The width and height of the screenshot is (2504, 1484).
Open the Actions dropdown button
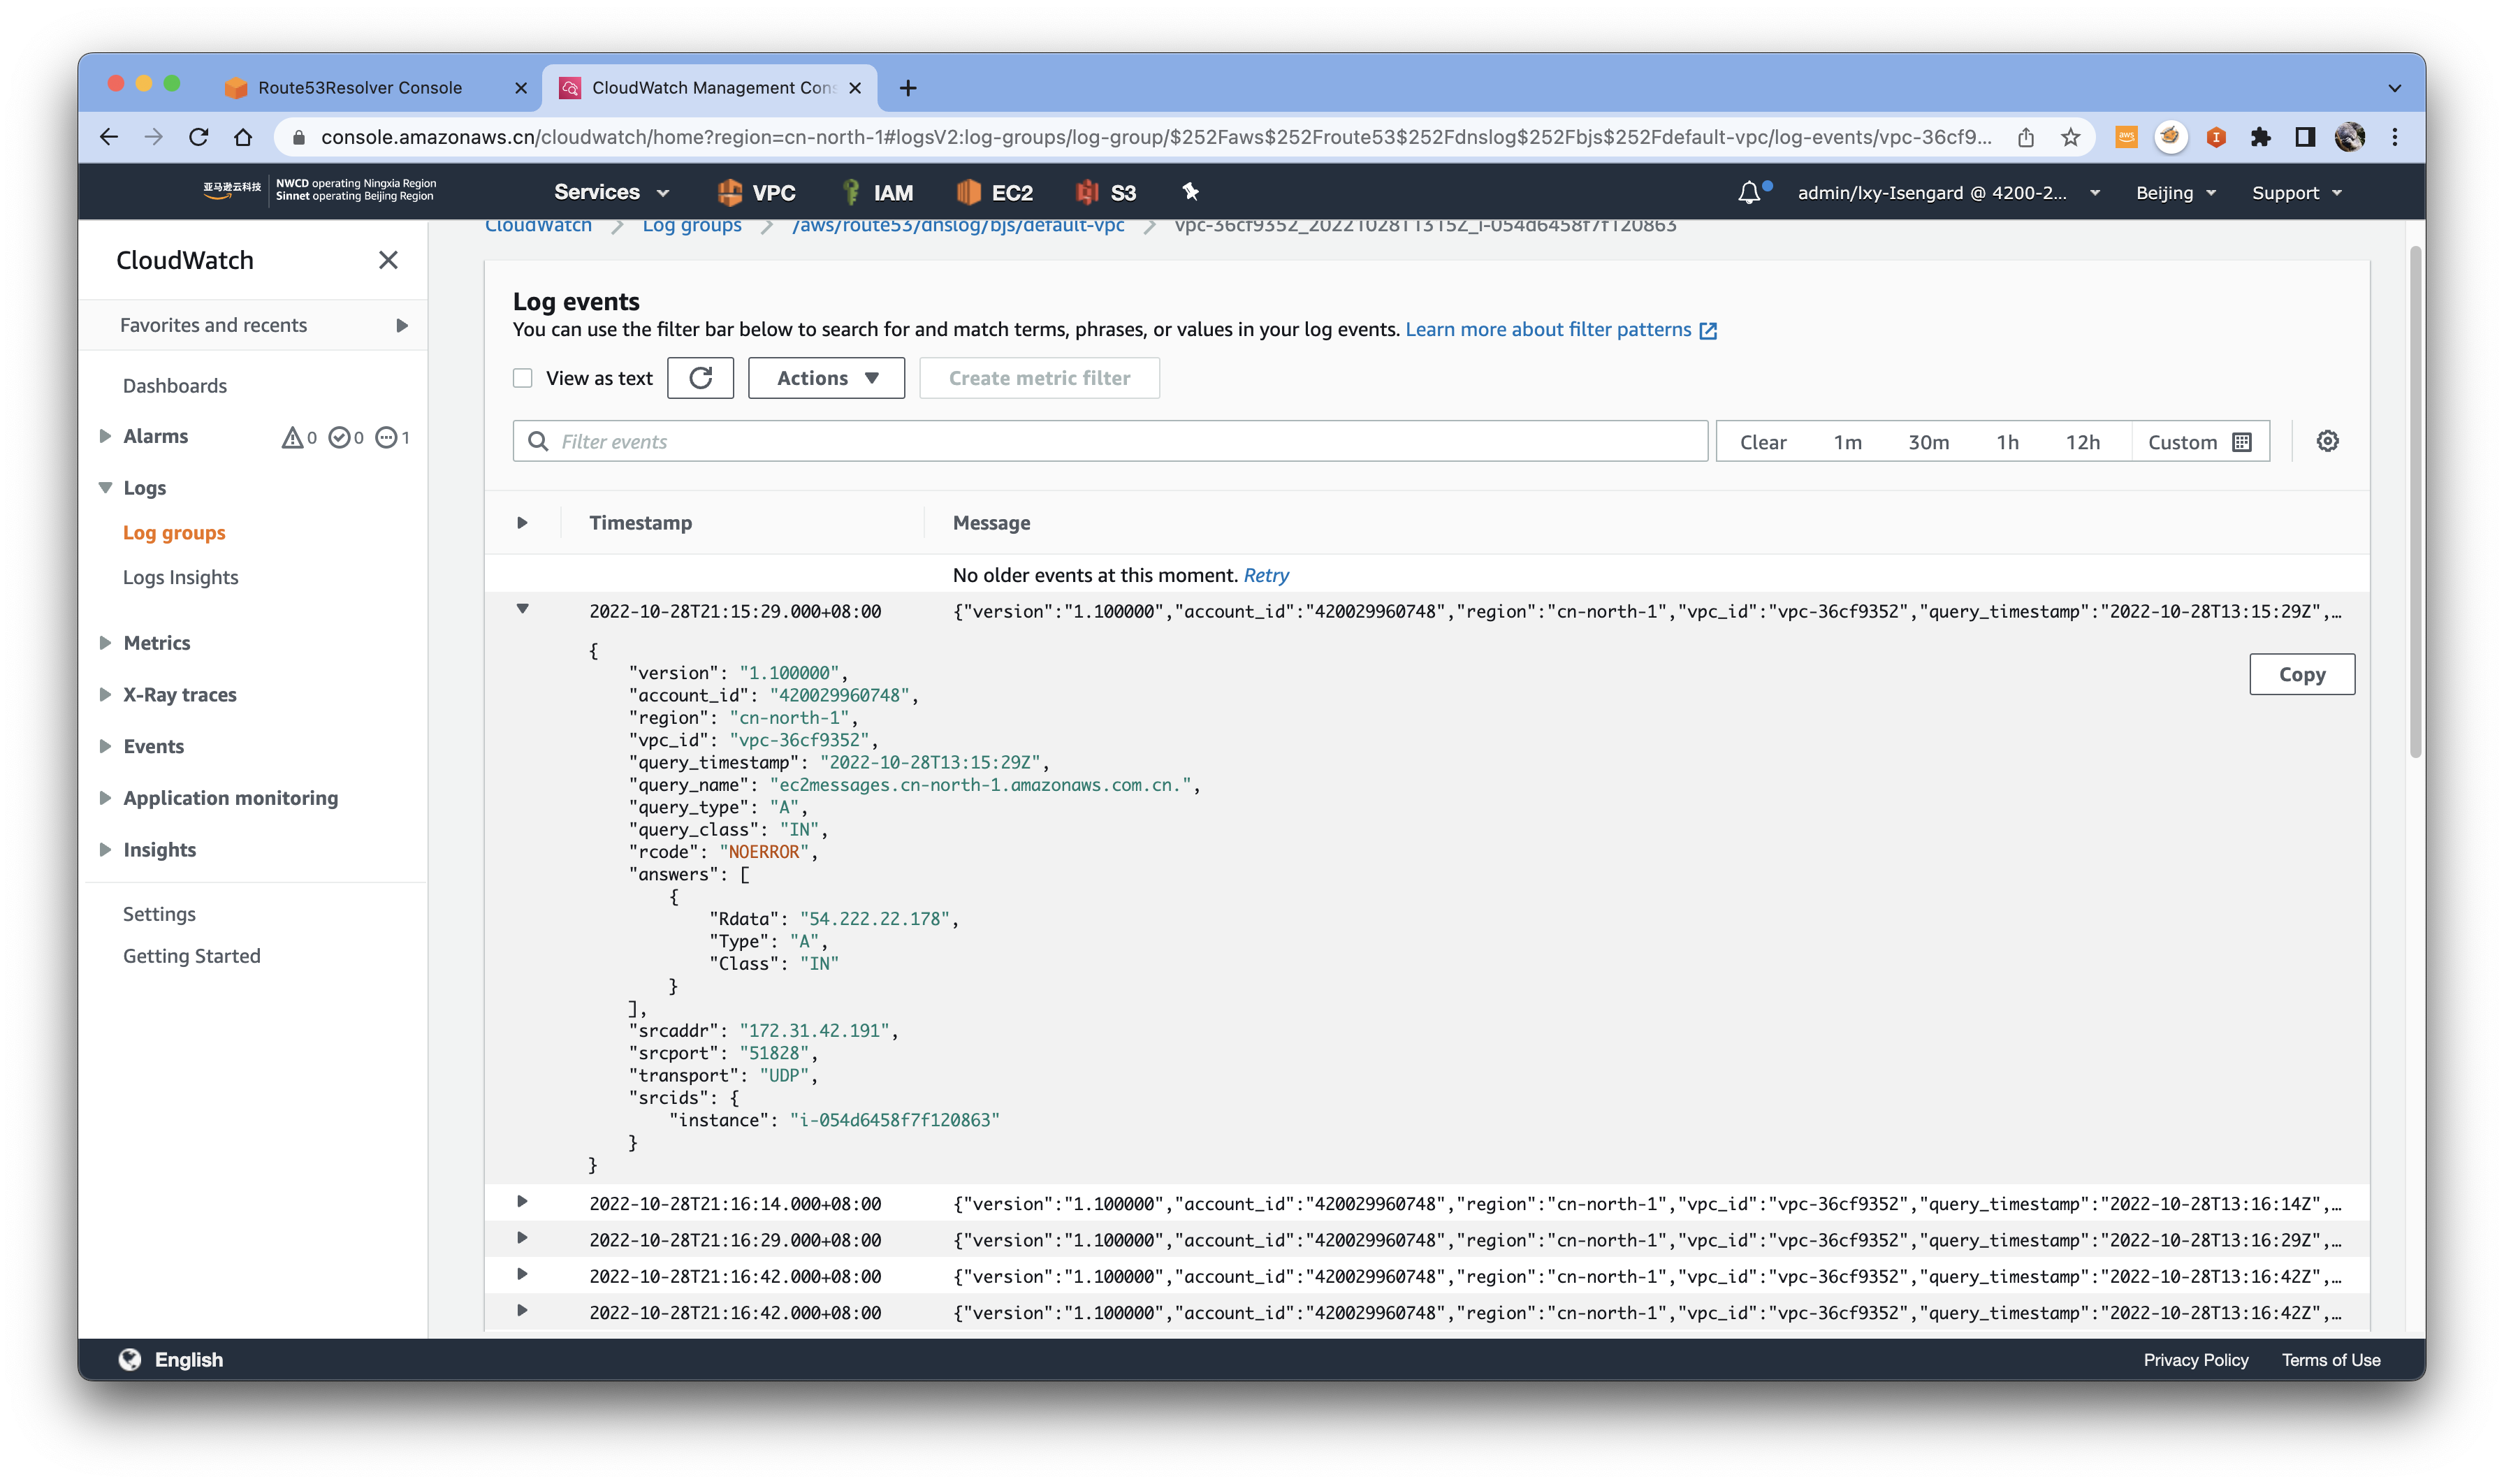[x=826, y=378]
